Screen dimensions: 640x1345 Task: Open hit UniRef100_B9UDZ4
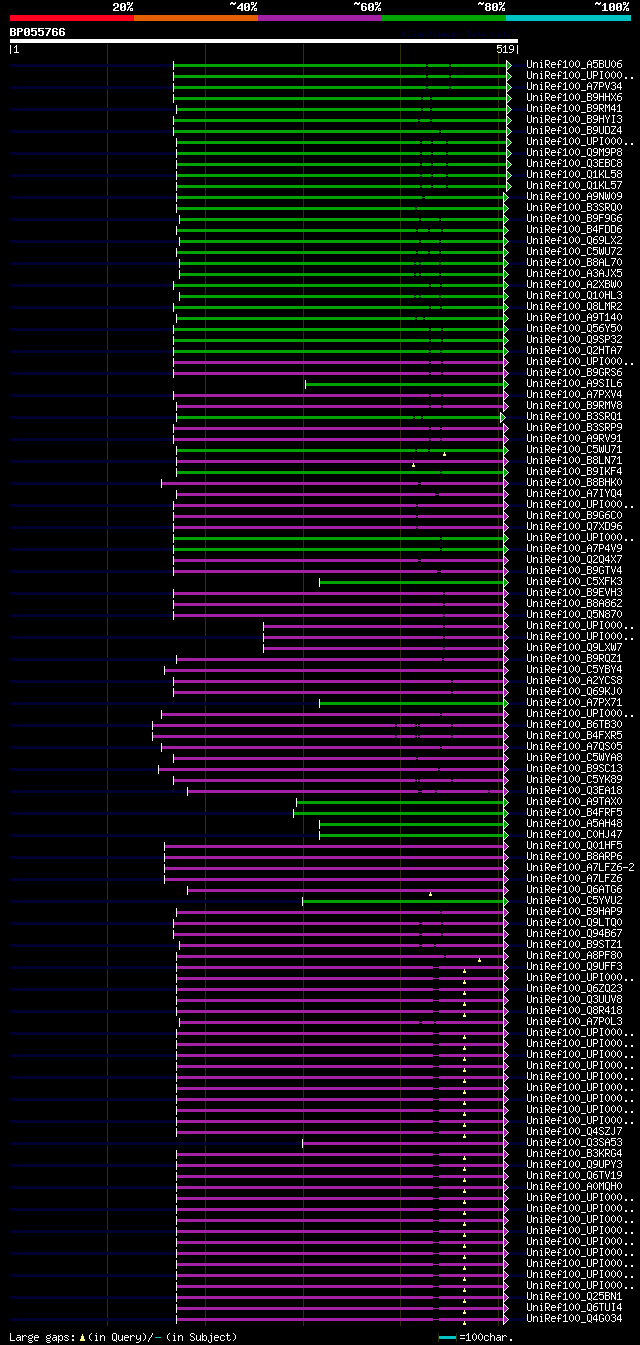click(574, 130)
